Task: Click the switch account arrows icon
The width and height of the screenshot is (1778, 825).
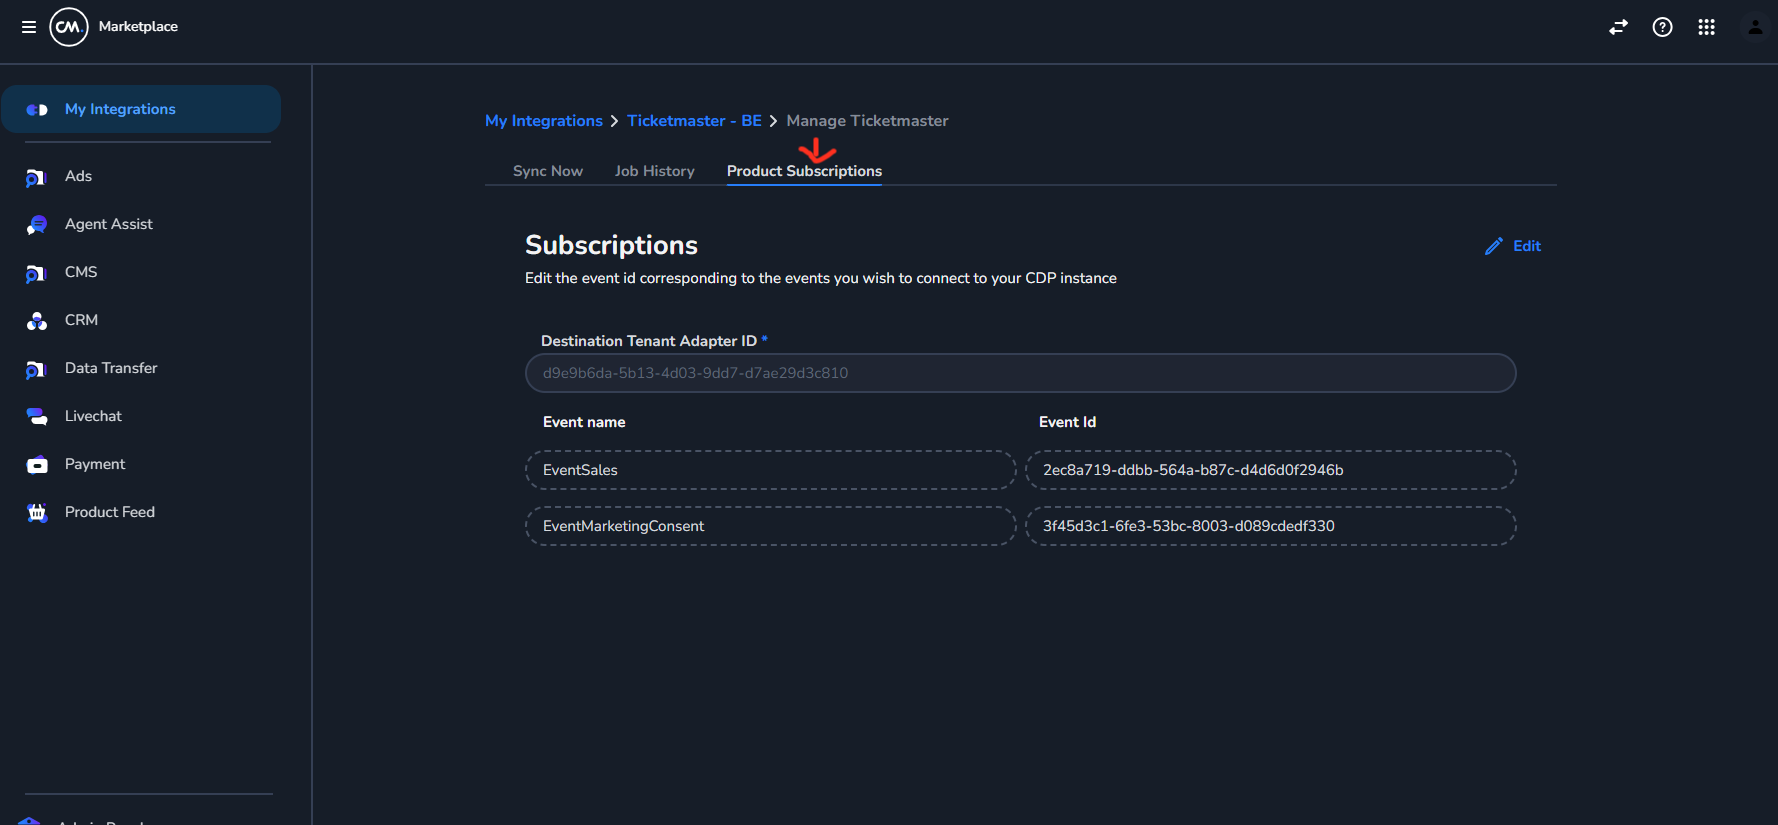Action: (x=1618, y=27)
